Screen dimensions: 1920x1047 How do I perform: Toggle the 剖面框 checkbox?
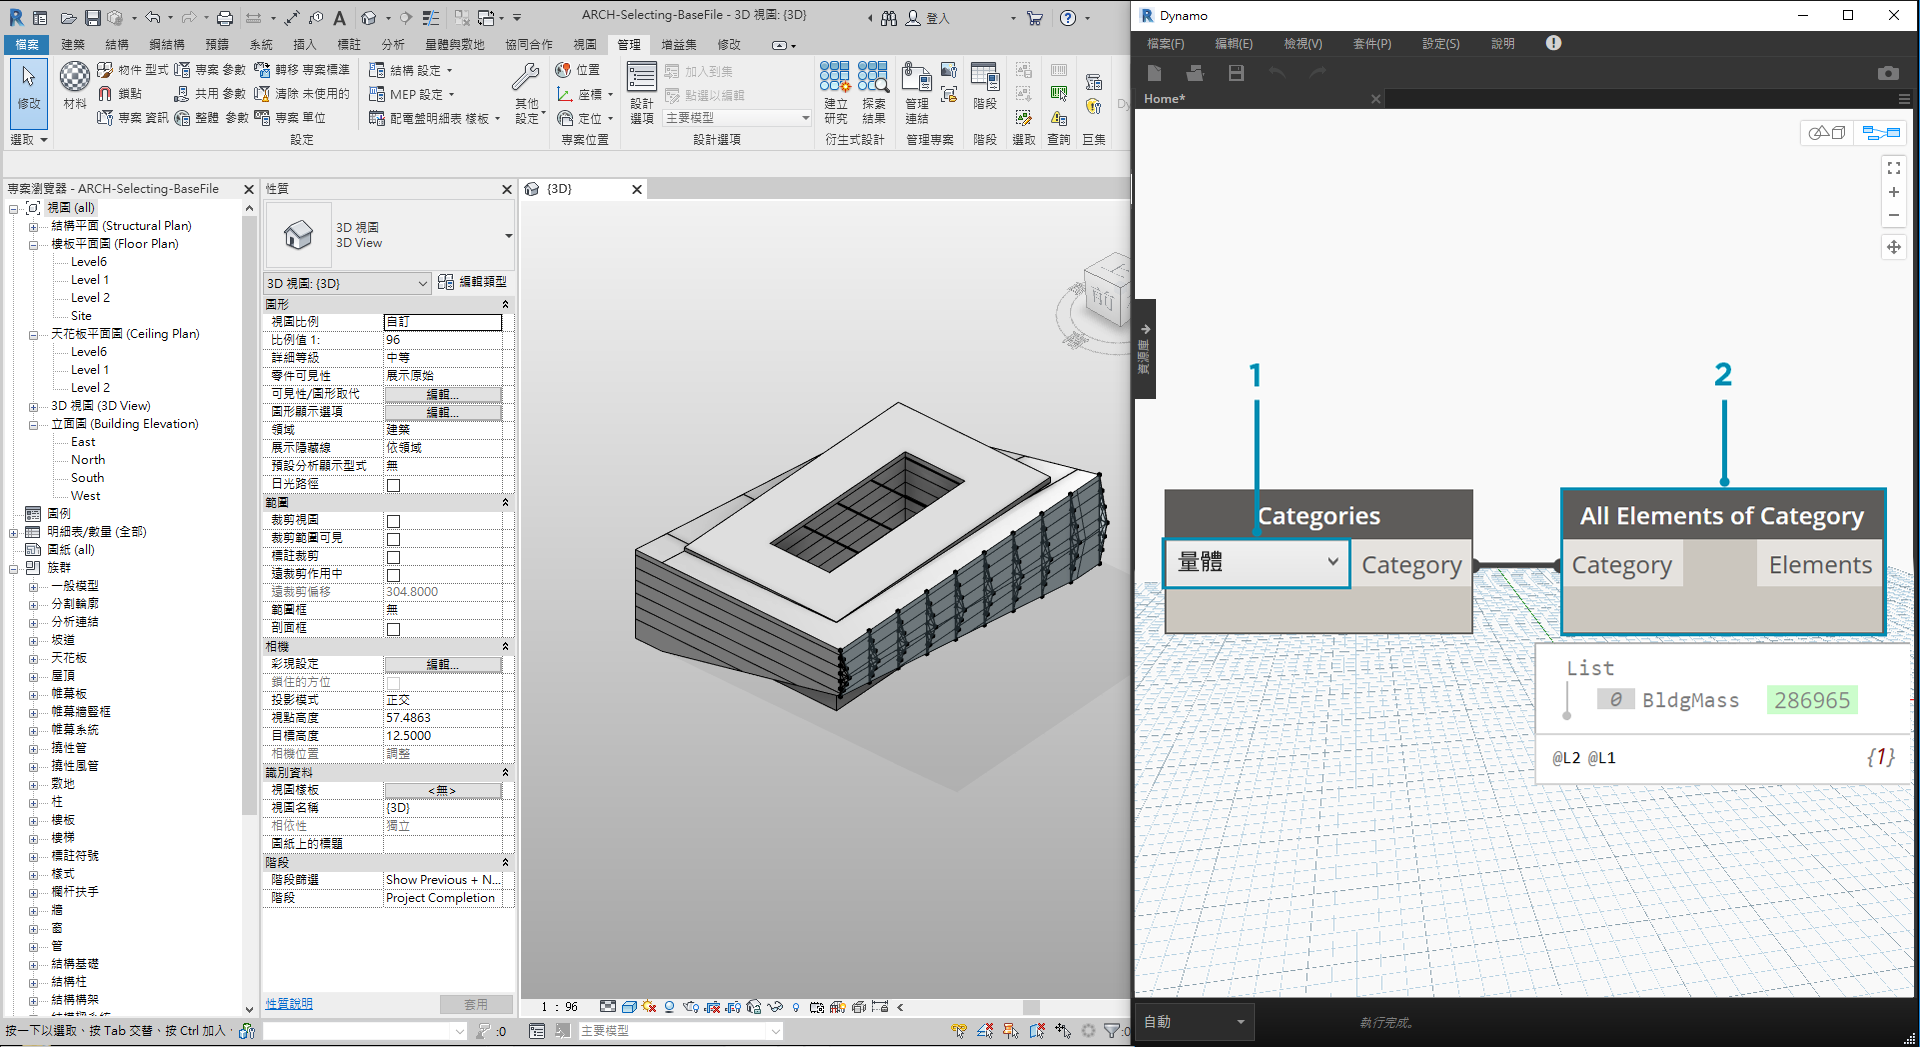[x=393, y=629]
